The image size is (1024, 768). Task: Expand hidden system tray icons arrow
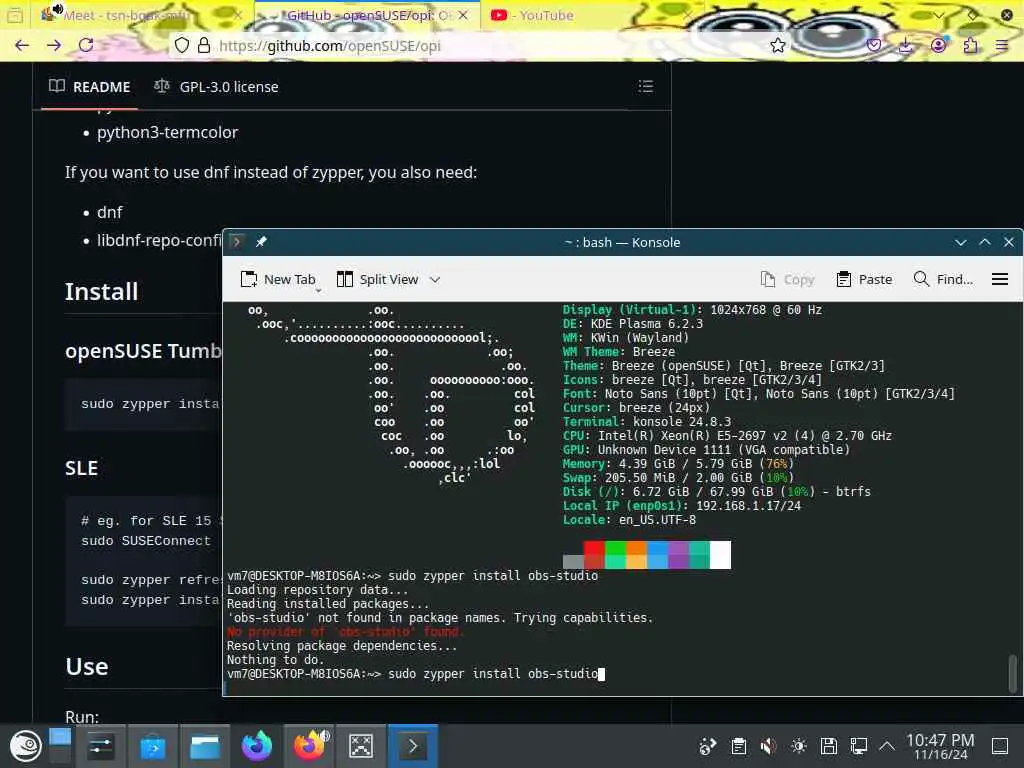click(x=887, y=746)
